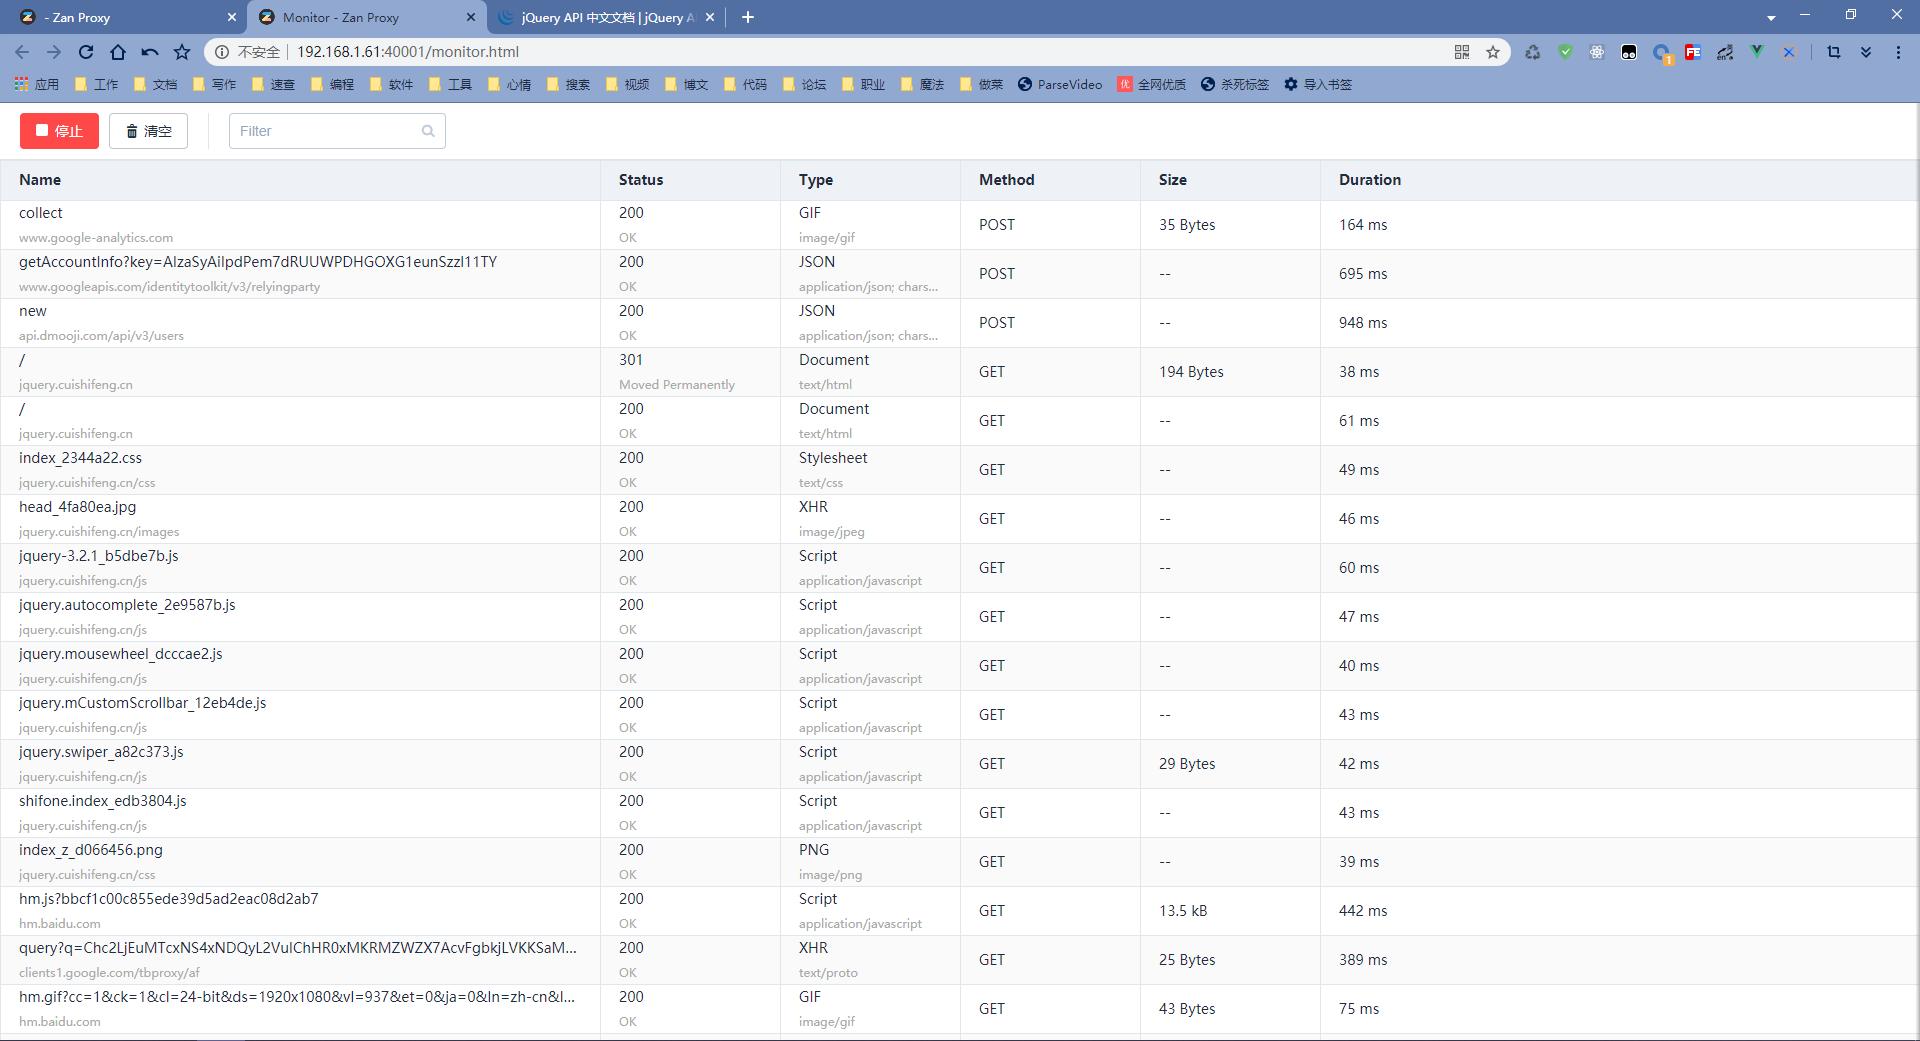Viewport: 1920px width, 1041px height.
Task: Open a new tab with the plus button
Action: click(x=748, y=17)
